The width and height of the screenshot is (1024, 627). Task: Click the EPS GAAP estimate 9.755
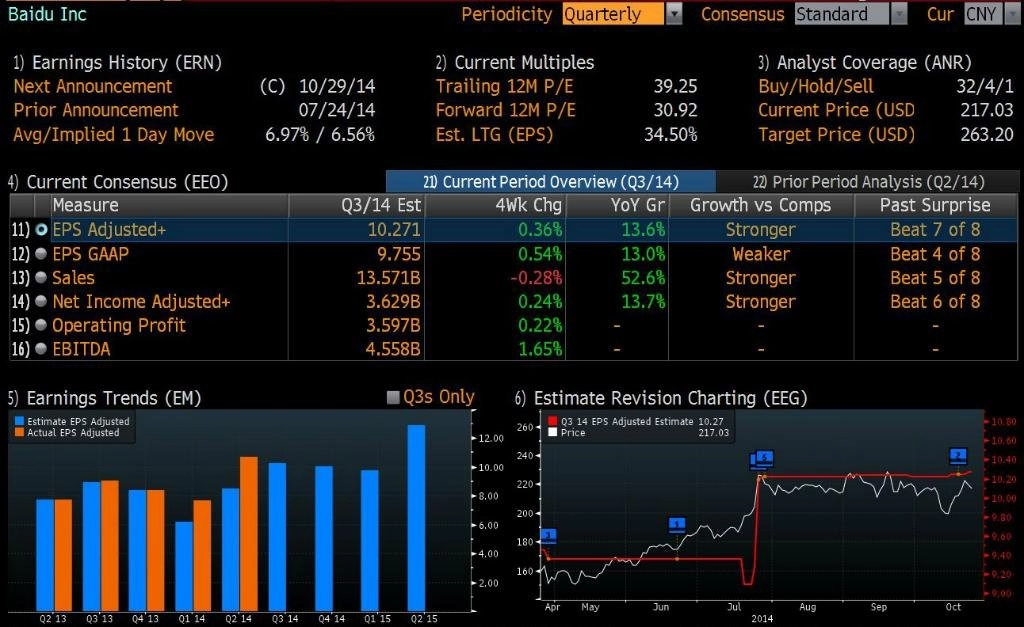pos(399,253)
